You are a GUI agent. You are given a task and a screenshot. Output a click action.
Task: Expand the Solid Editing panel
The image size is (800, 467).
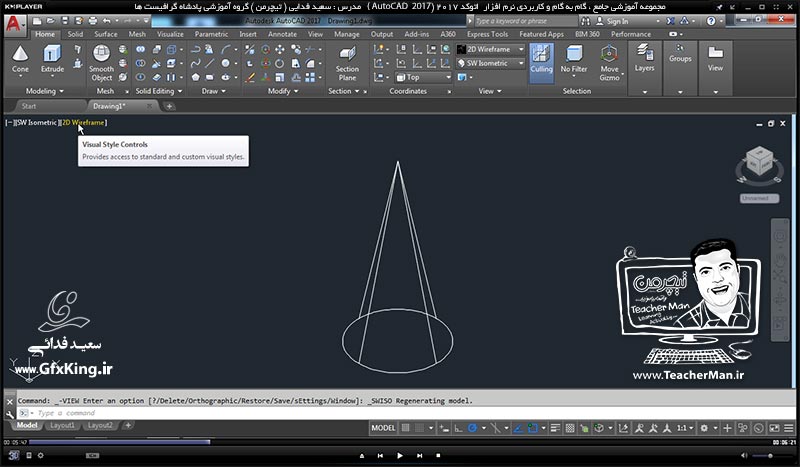pos(158,91)
